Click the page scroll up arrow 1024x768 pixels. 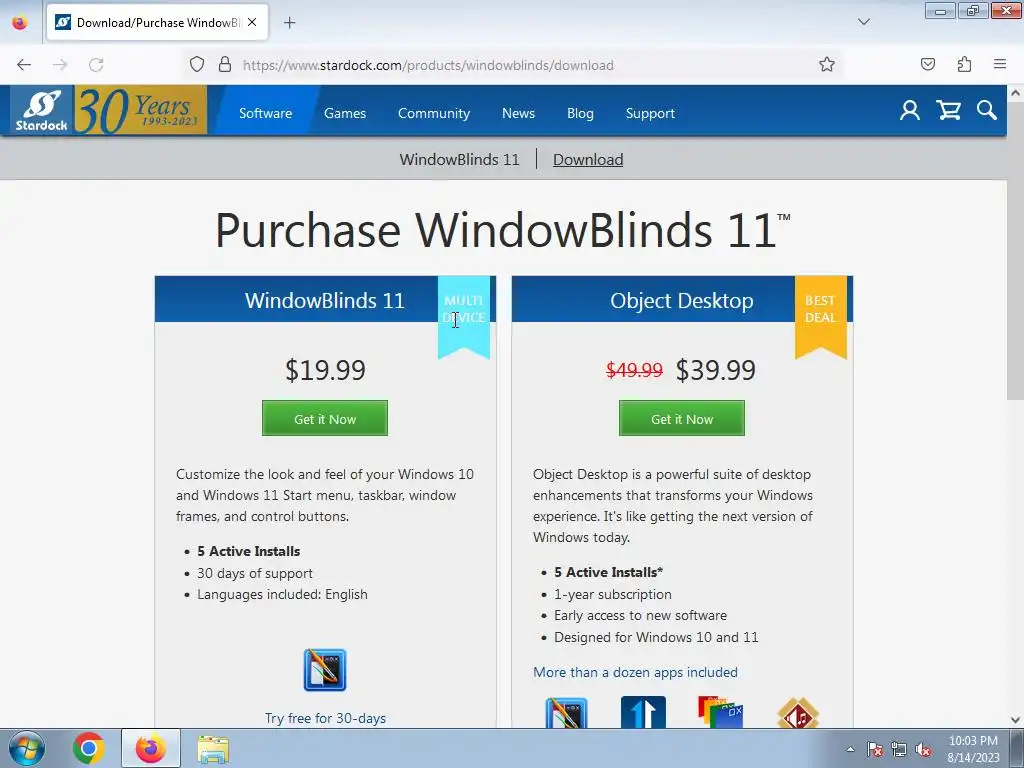1015,93
